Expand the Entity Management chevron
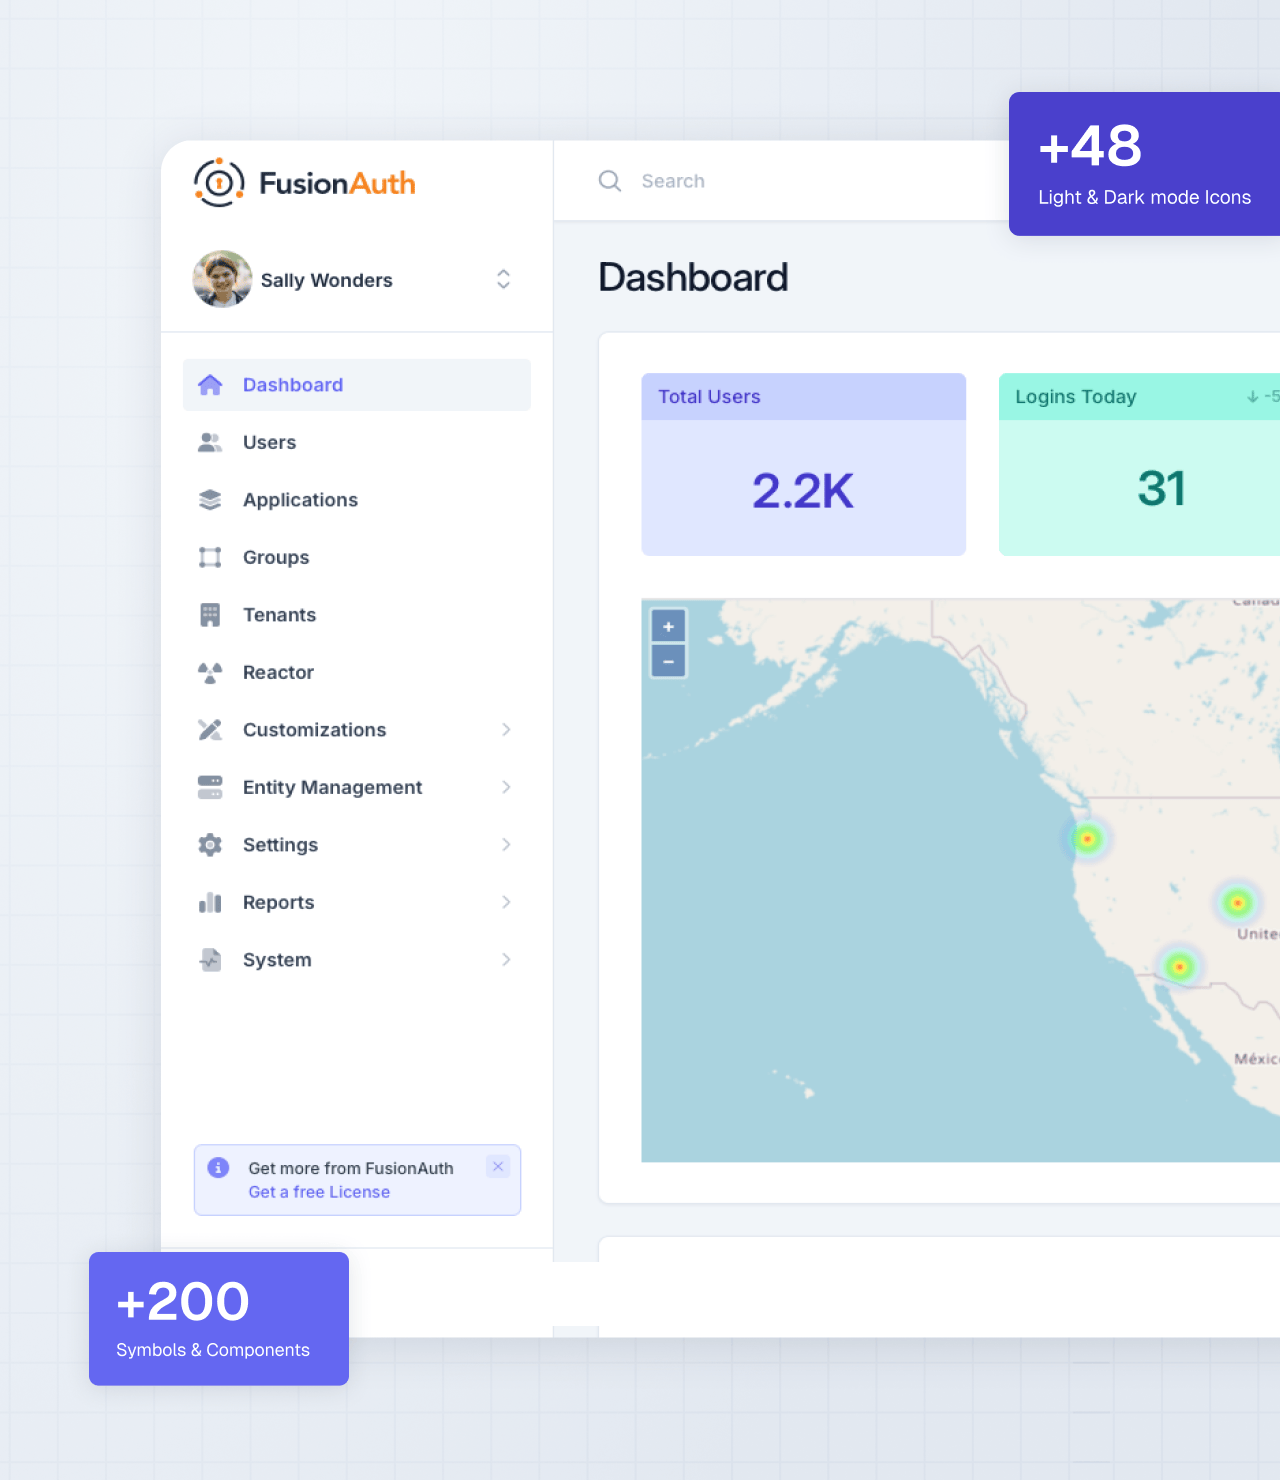The width and height of the screenshot is (1280, 1480). tap(506, 787)
